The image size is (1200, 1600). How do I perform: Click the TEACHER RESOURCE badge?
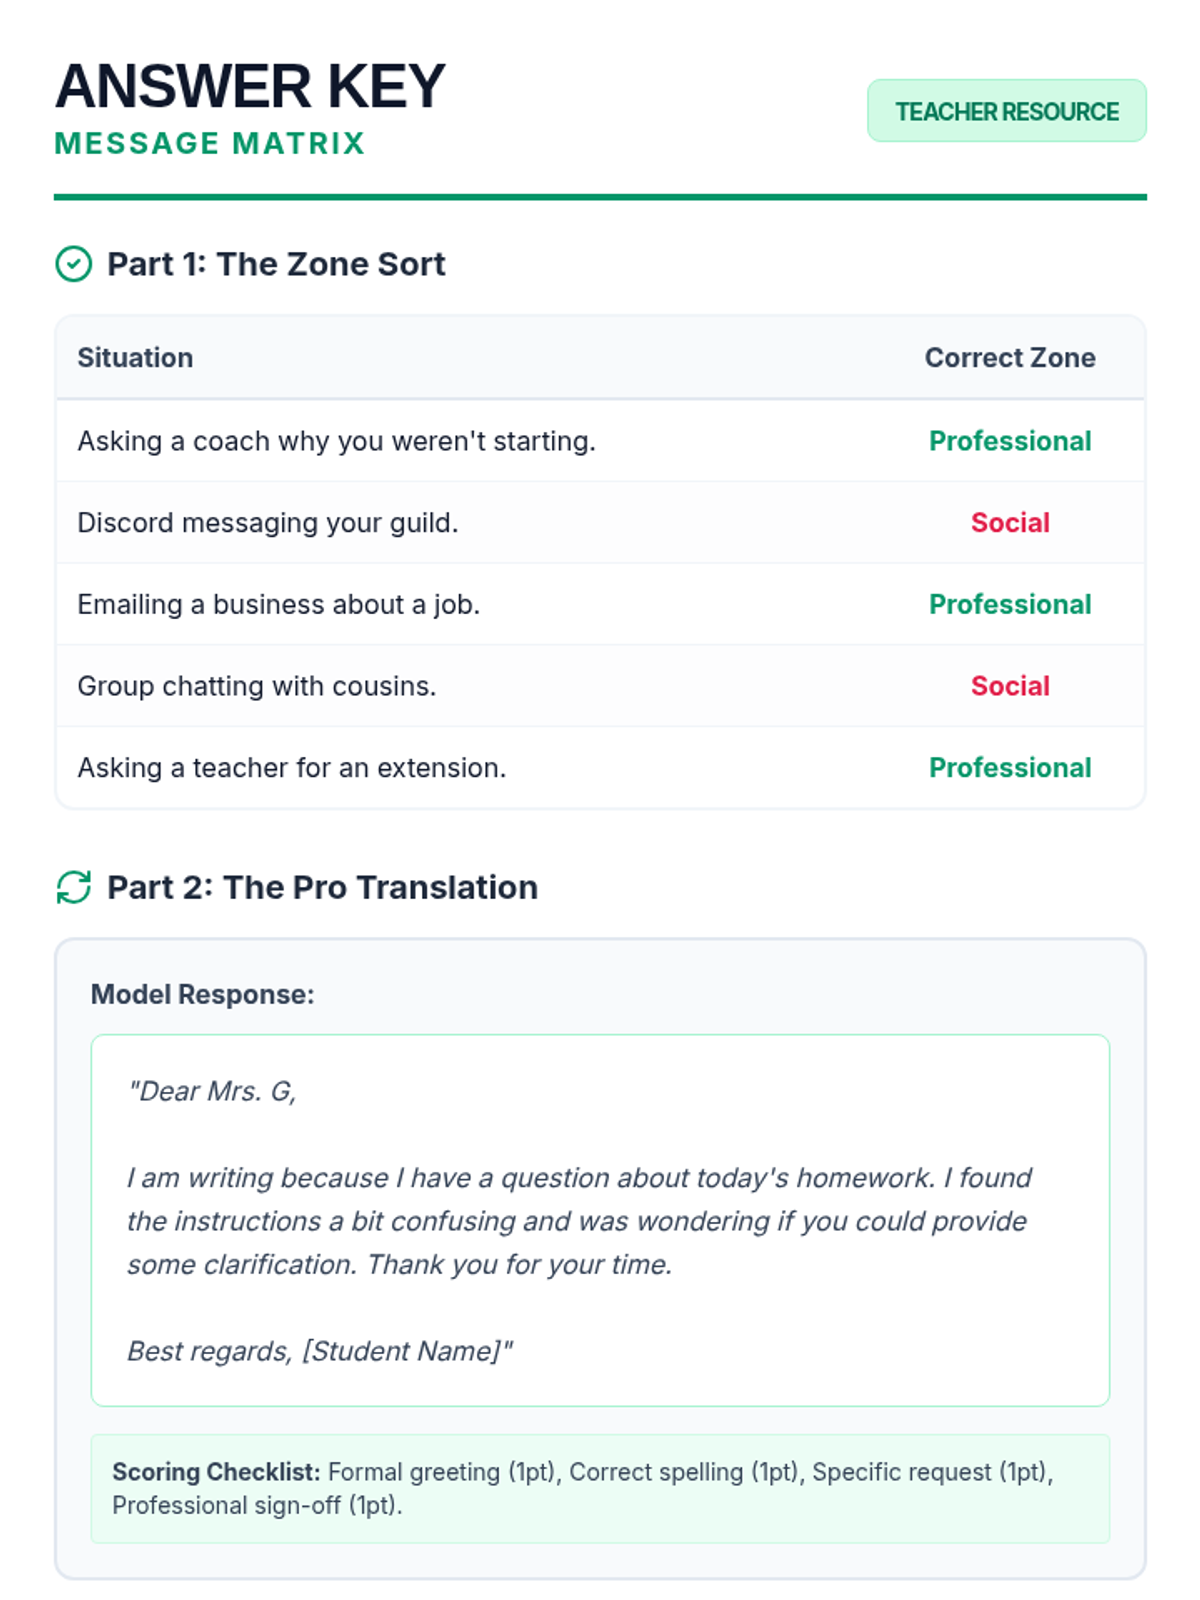click(x=1006, y=111)
